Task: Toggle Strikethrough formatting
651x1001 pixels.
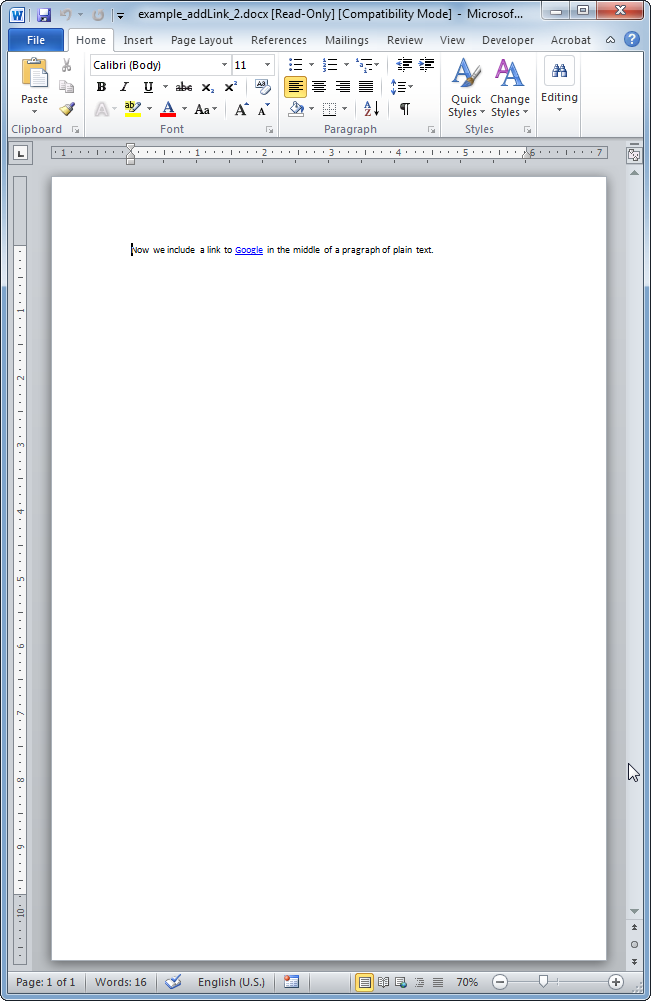Action: [x=184, y=87]
